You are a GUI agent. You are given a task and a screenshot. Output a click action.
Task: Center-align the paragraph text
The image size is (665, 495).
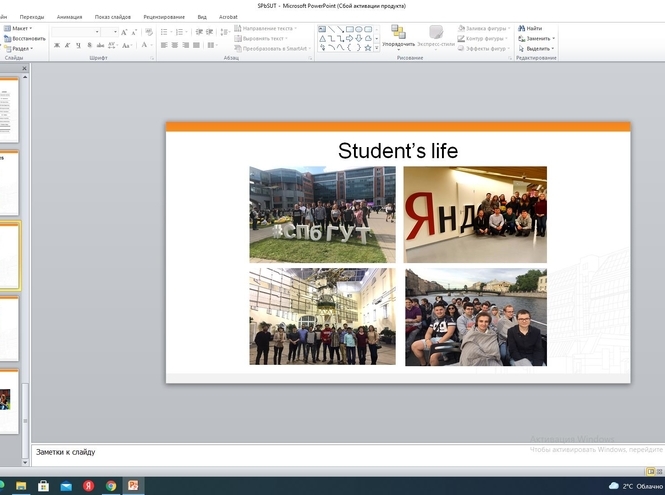pyautogui.click(x=175, y=46)
